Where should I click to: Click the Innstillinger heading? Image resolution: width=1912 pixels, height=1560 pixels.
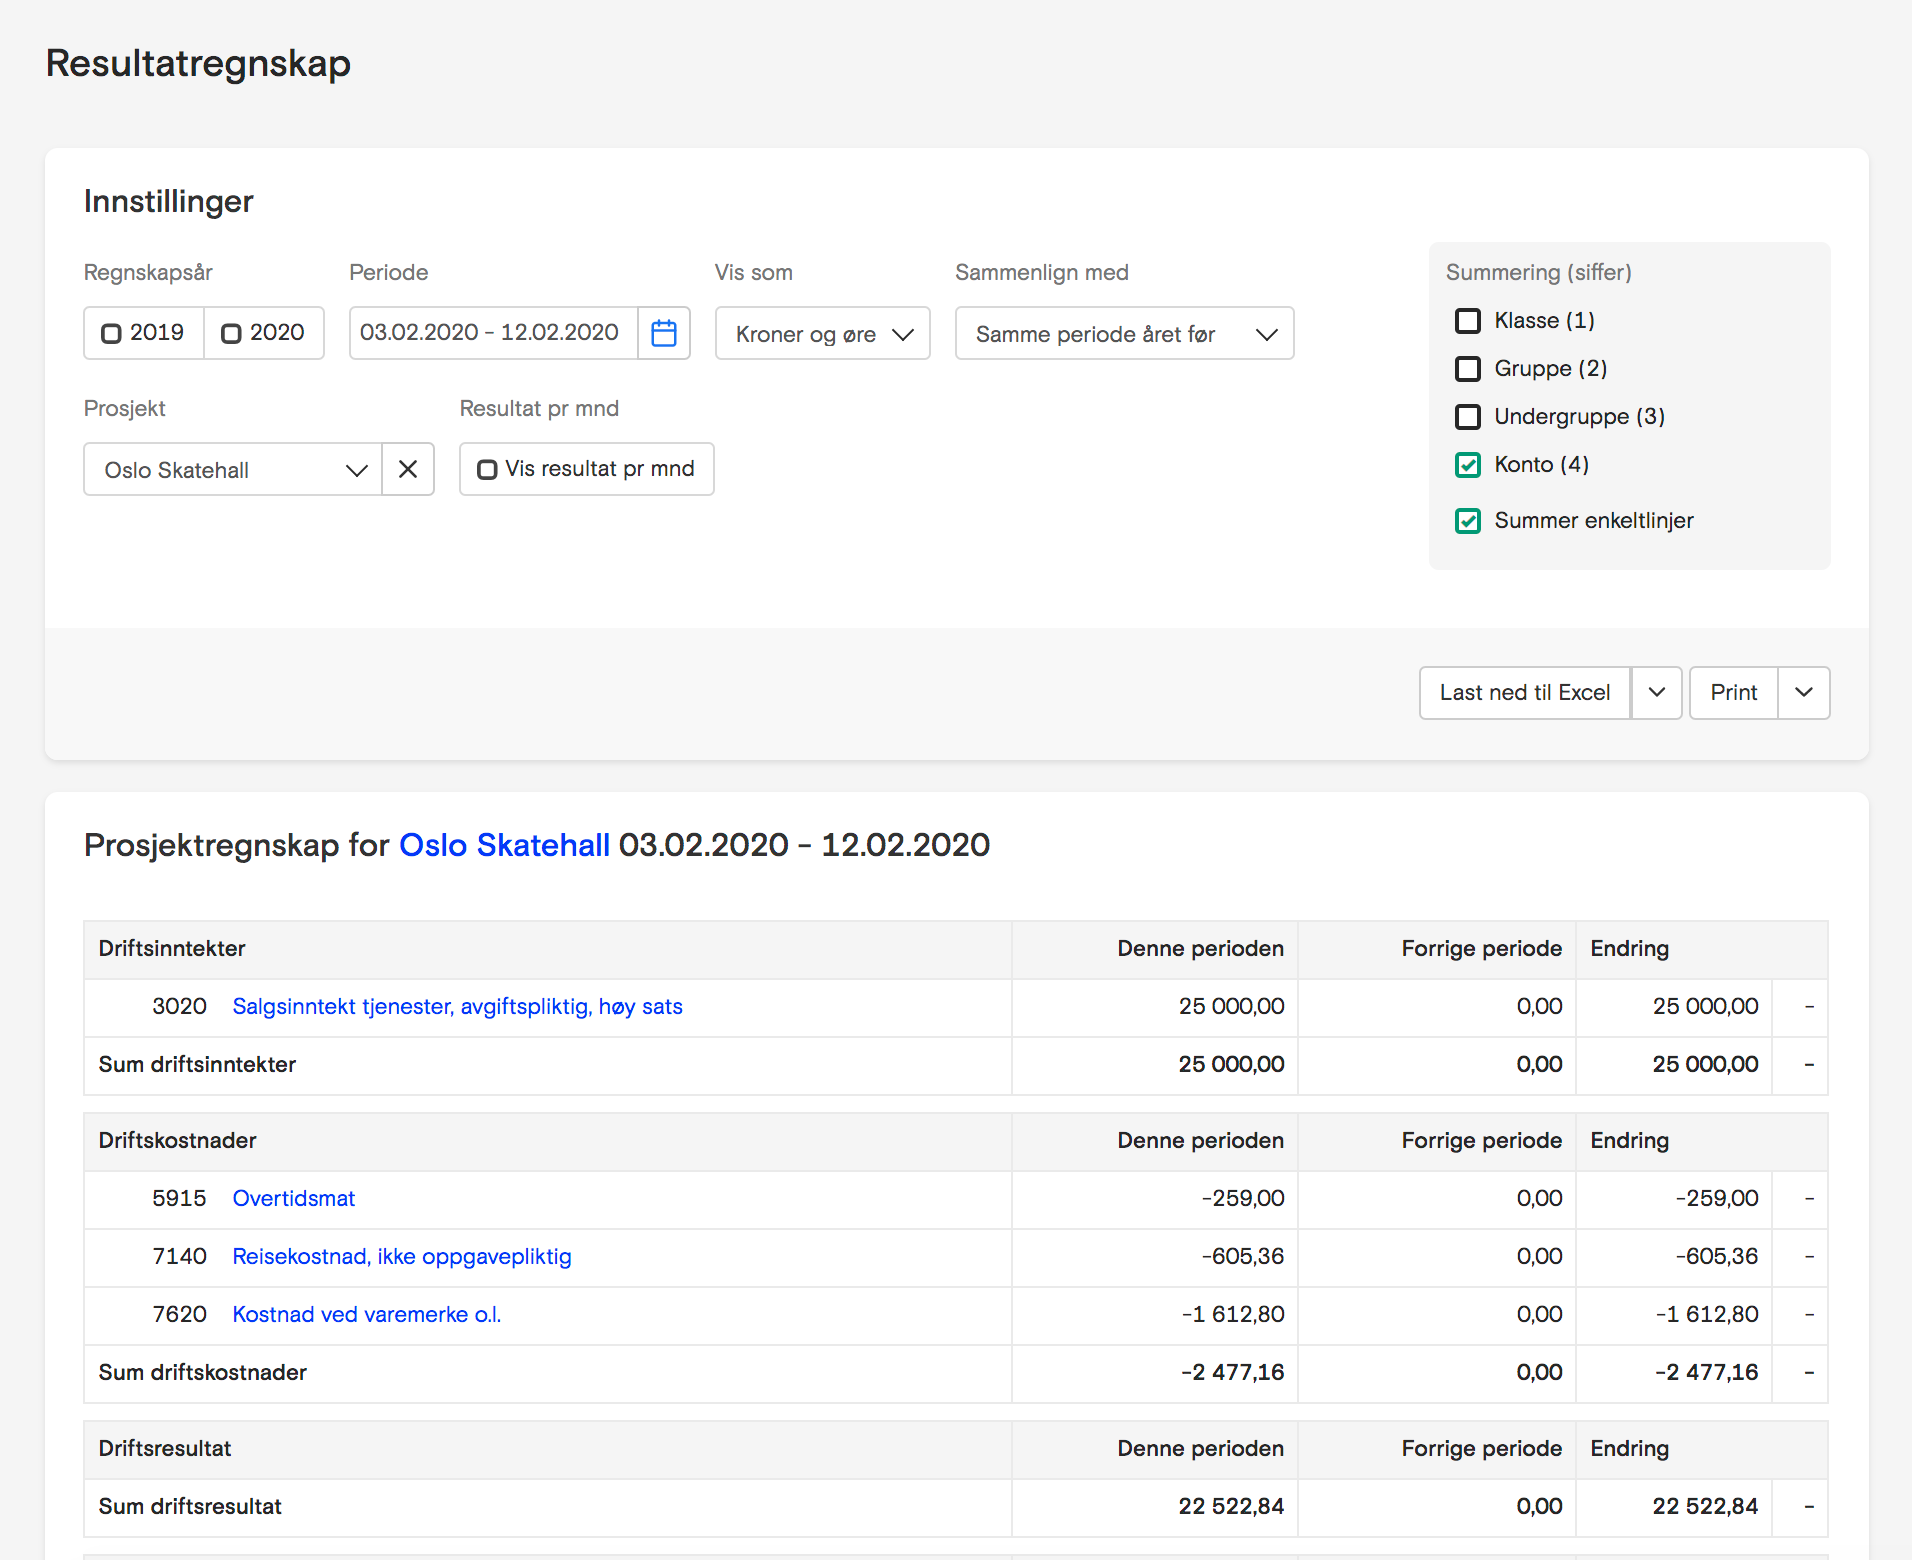[169, 202]
